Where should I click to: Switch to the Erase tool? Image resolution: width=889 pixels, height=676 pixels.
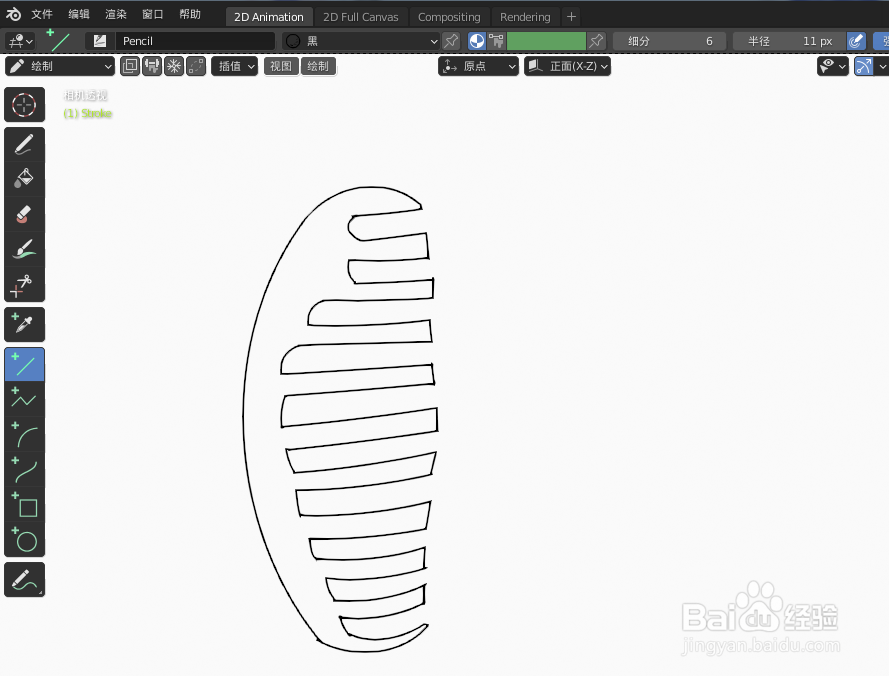24,213
